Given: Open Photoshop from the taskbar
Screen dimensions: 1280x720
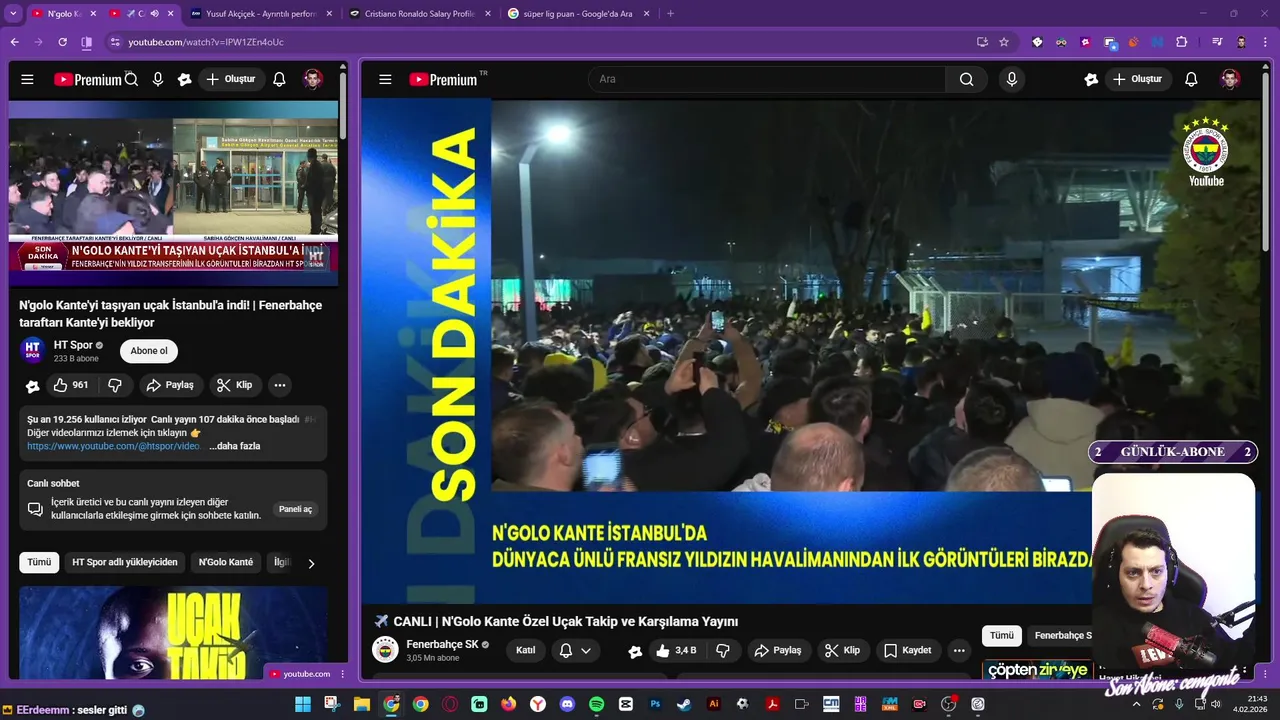Looking at the screenshot, I should [x=656, y=704].
